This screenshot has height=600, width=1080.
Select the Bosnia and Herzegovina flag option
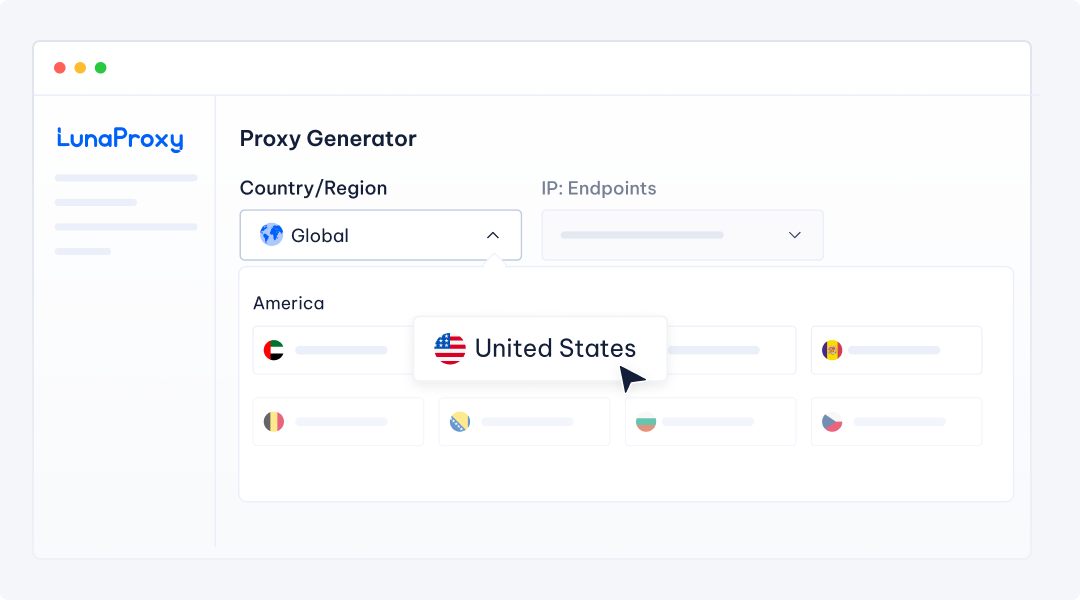click(460, 422)
